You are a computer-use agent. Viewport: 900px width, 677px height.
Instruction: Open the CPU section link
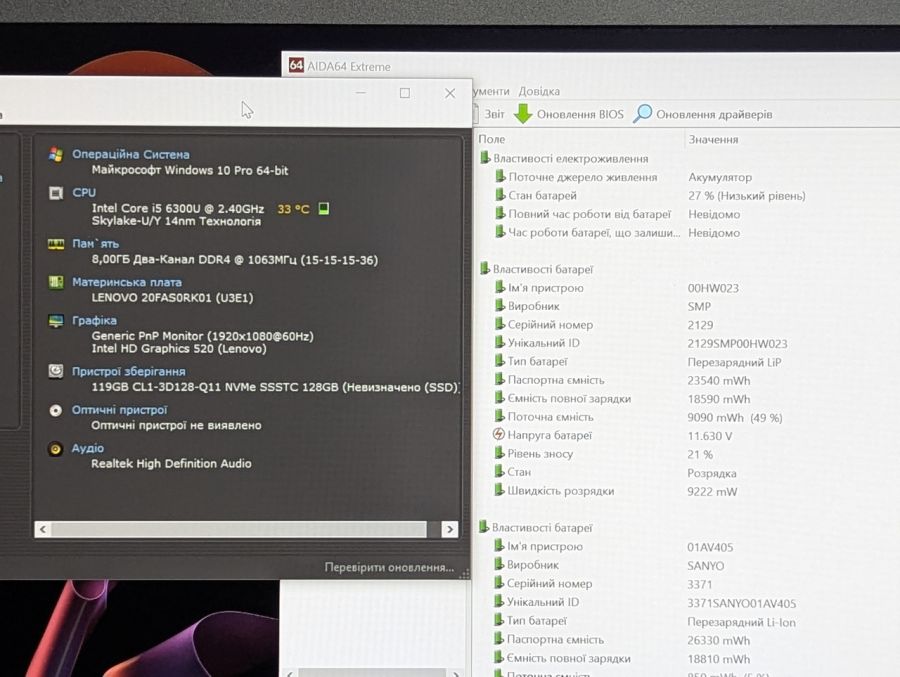(x=84, y=192)
